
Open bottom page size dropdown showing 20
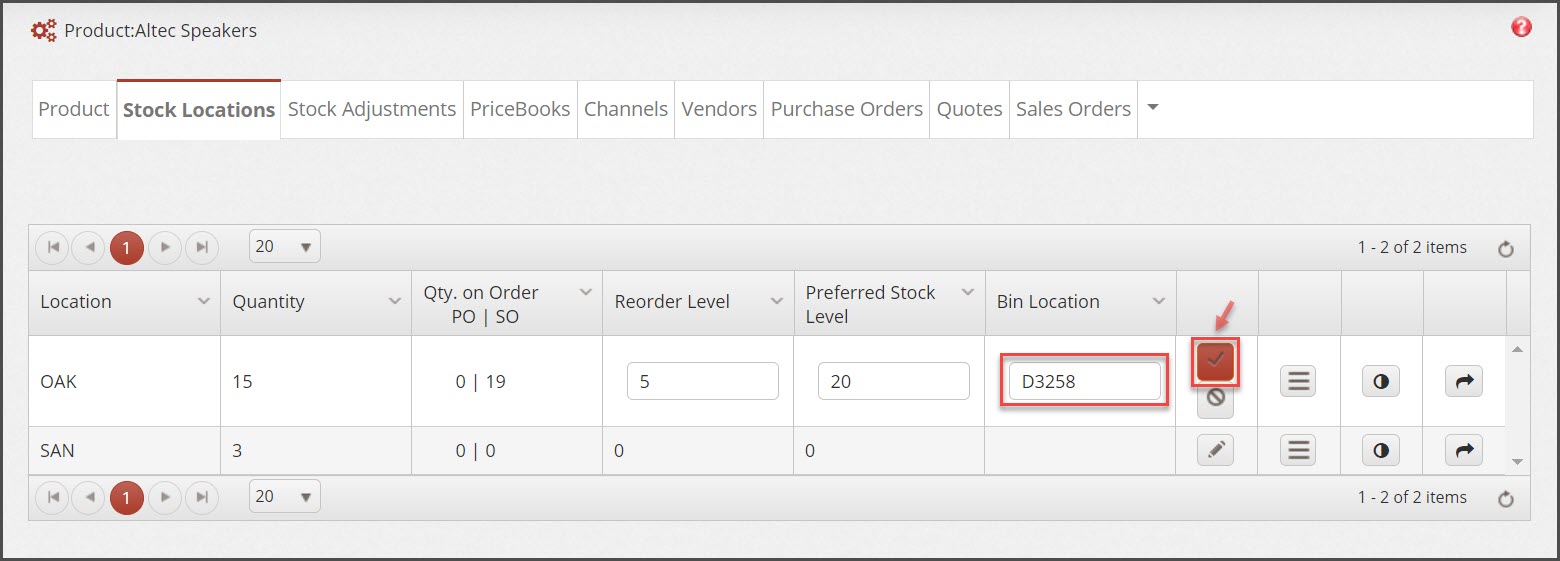[285, 496]
